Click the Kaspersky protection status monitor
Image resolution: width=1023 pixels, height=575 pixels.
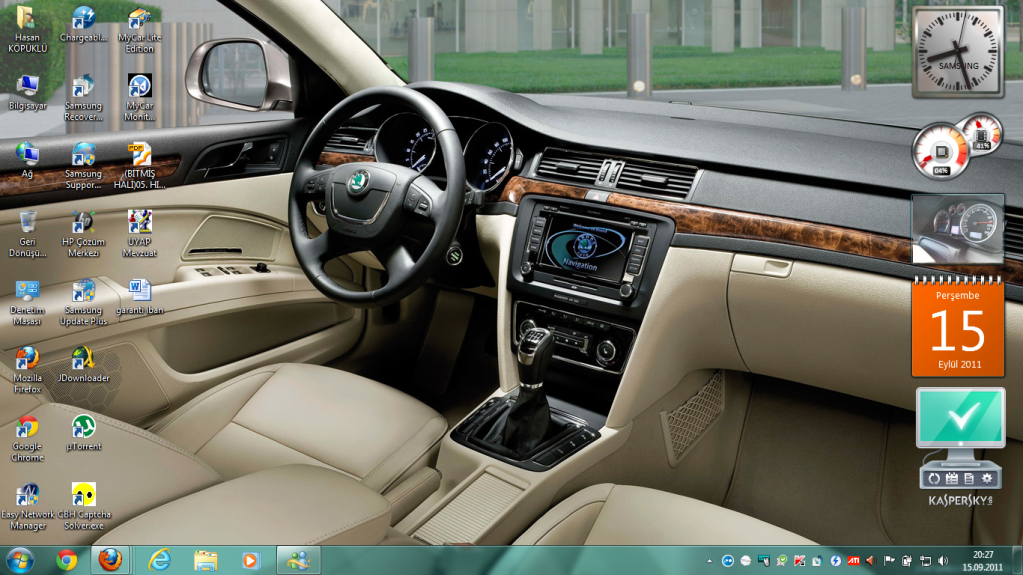click(x=960, y=419)
